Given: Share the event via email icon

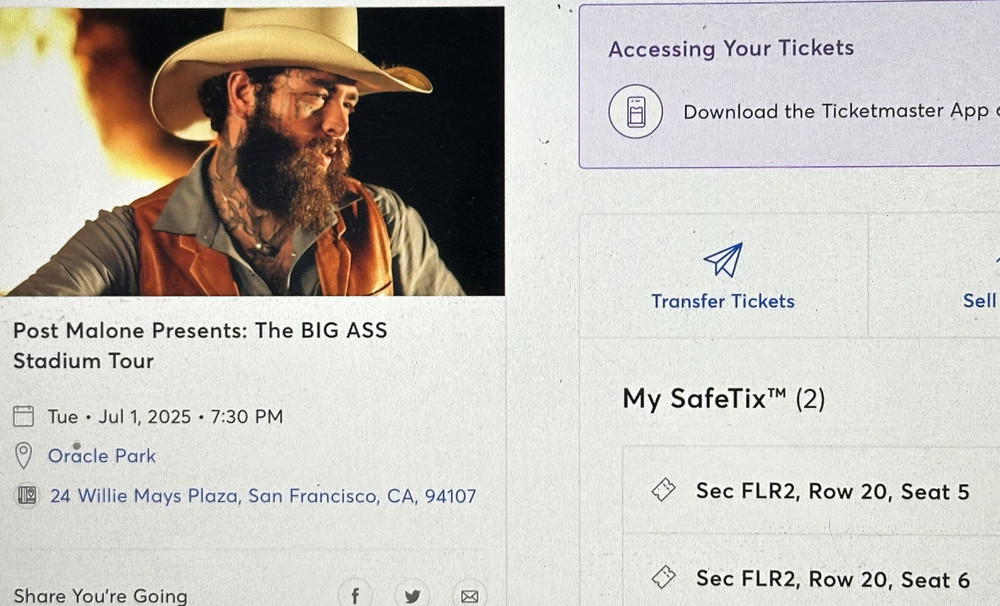Looking at the screenshot, I should (469, 594).
